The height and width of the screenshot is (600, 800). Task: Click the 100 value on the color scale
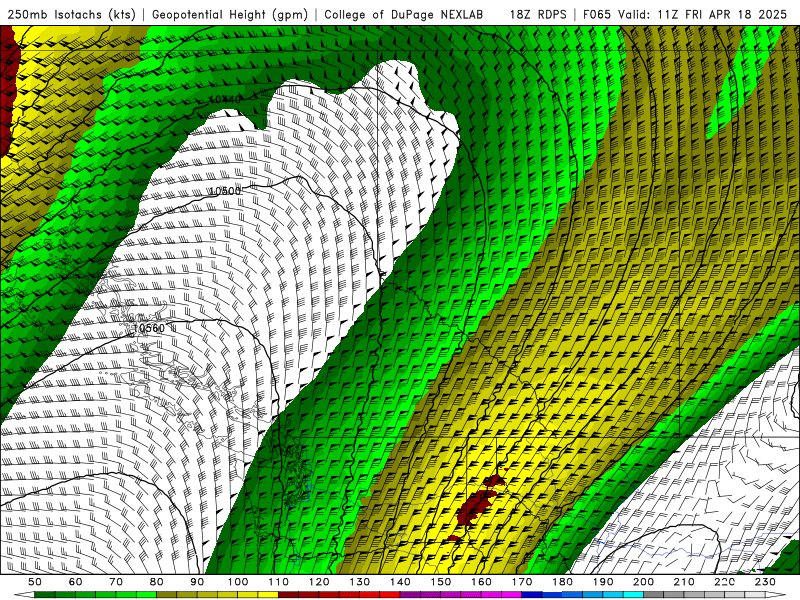tap(238, 582)
